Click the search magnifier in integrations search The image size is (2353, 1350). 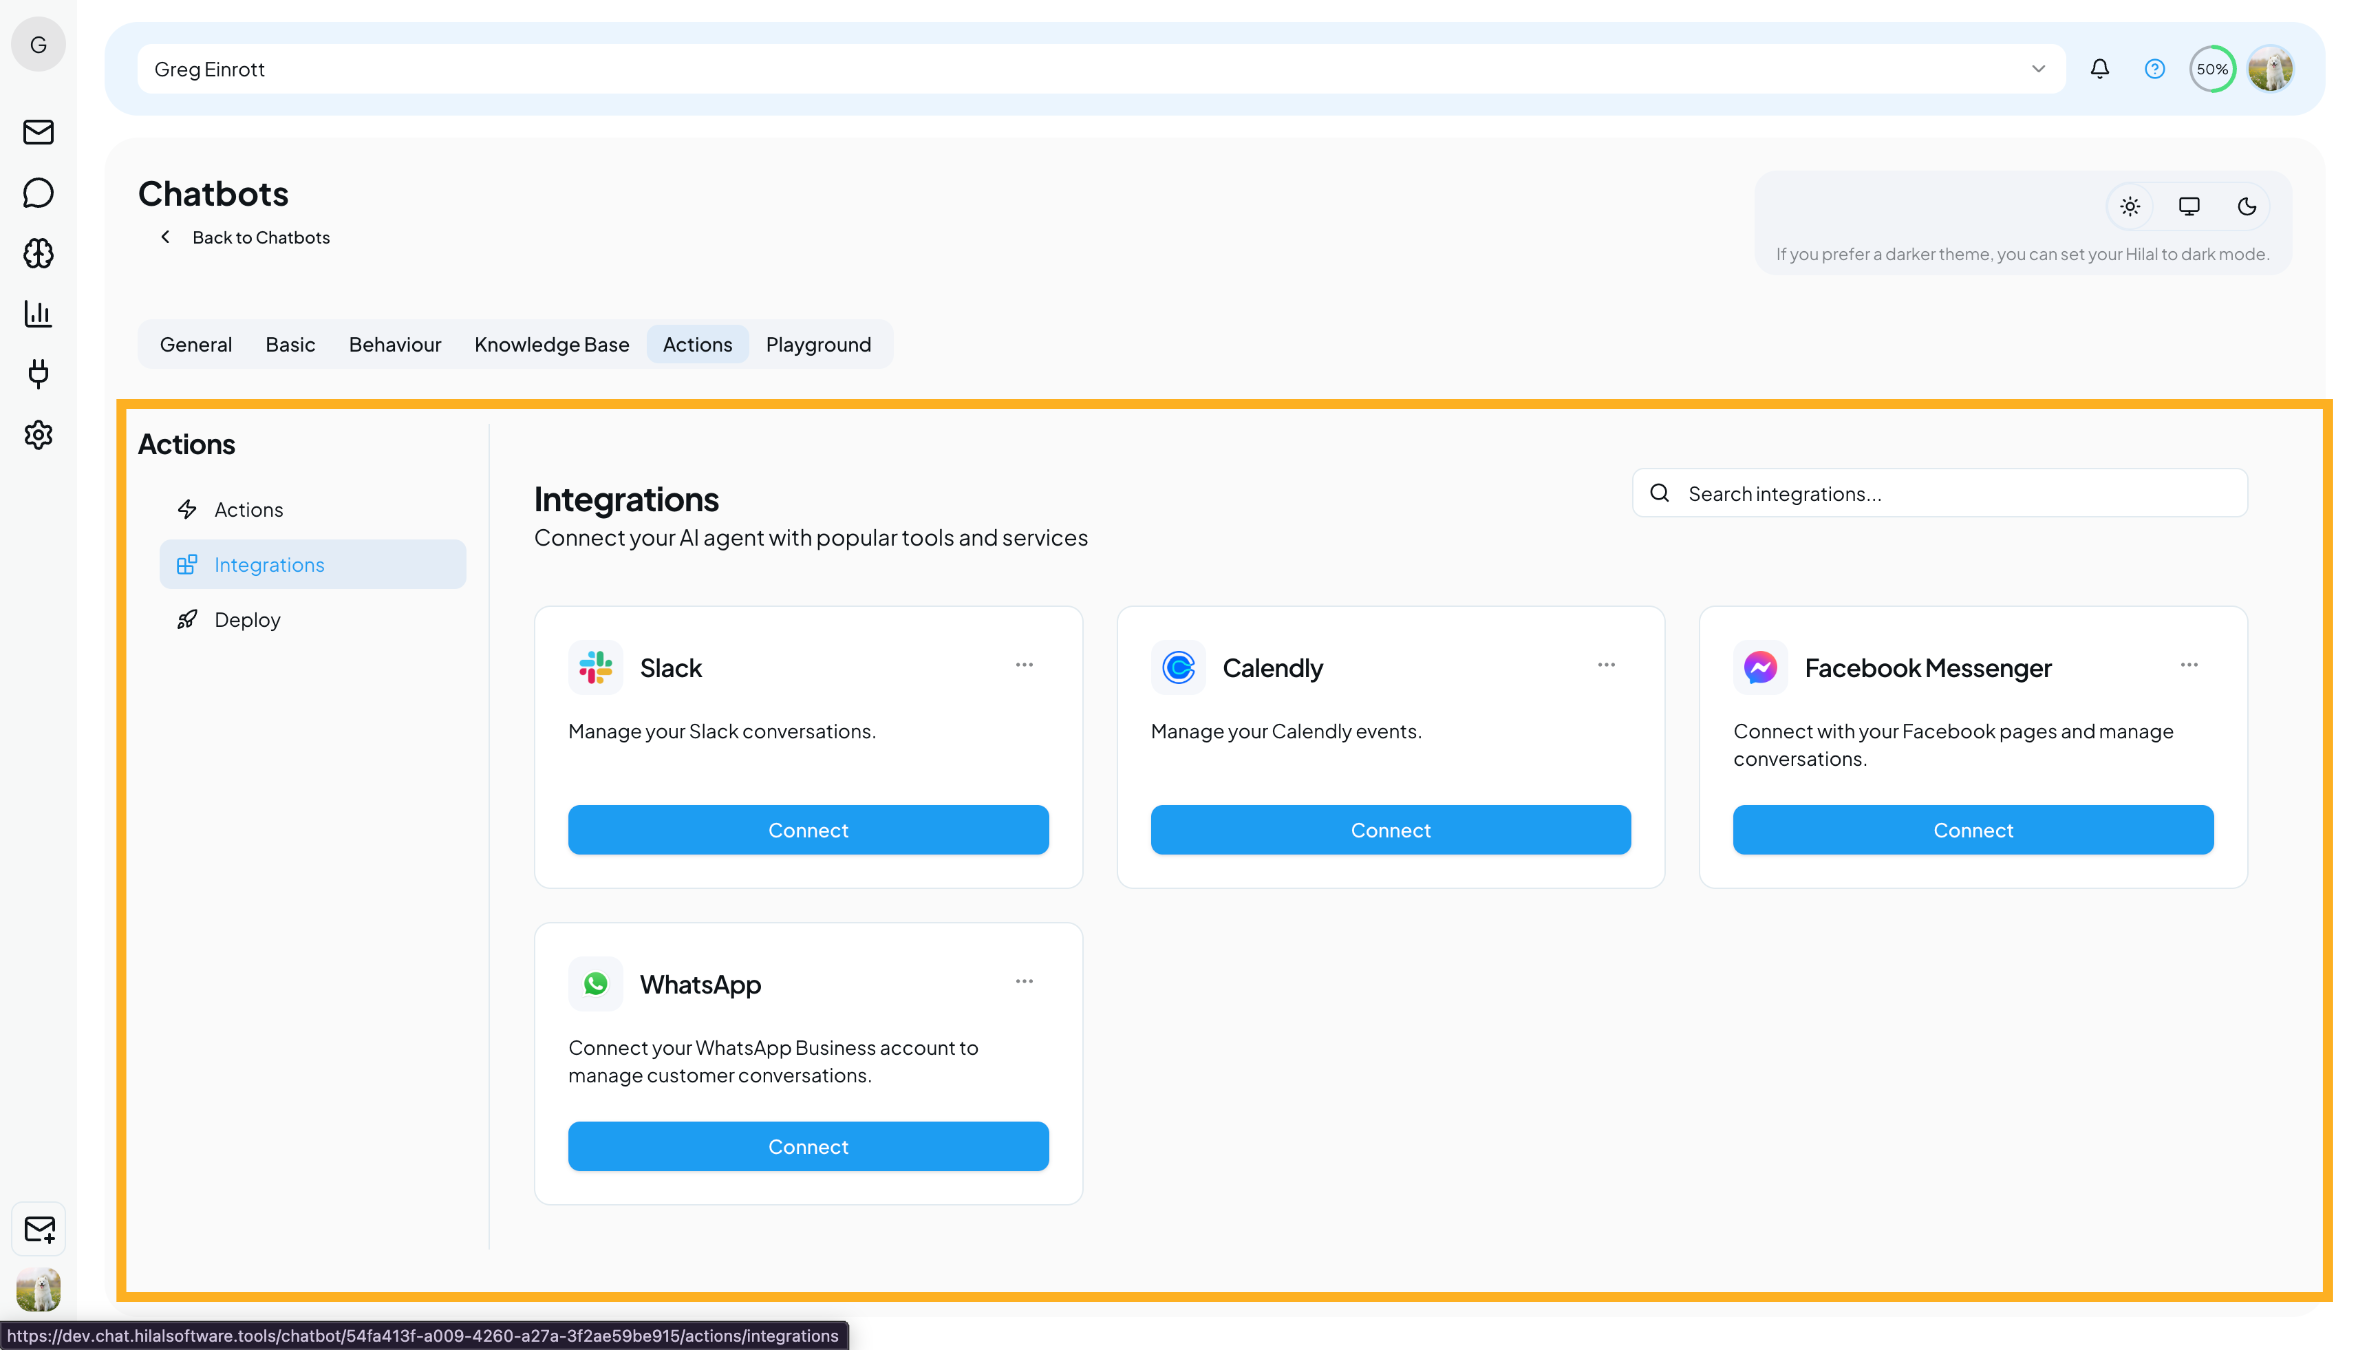(x=1659, y=493)
